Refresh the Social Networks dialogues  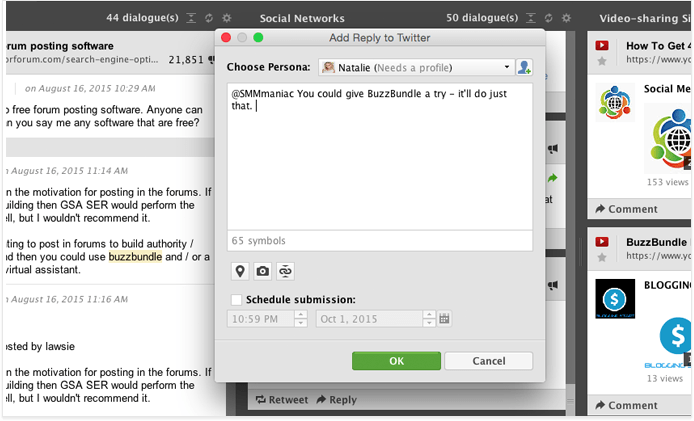tap(548, 18)
